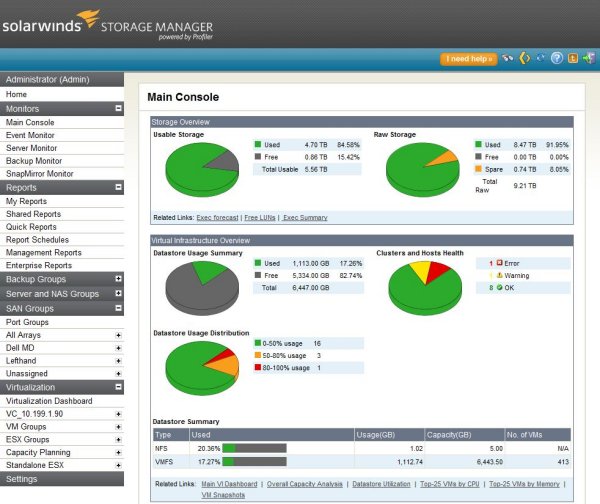Open Management Reports

click(62, 253)
